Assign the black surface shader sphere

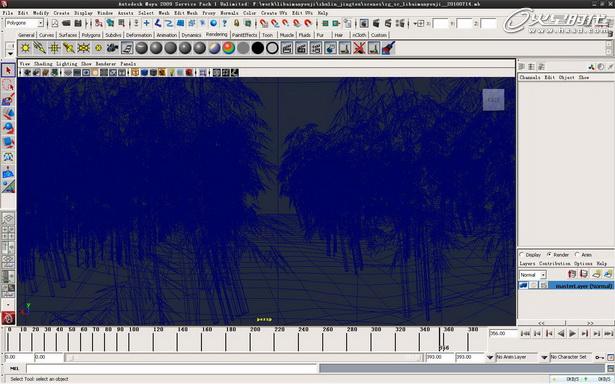coord(258,48)
